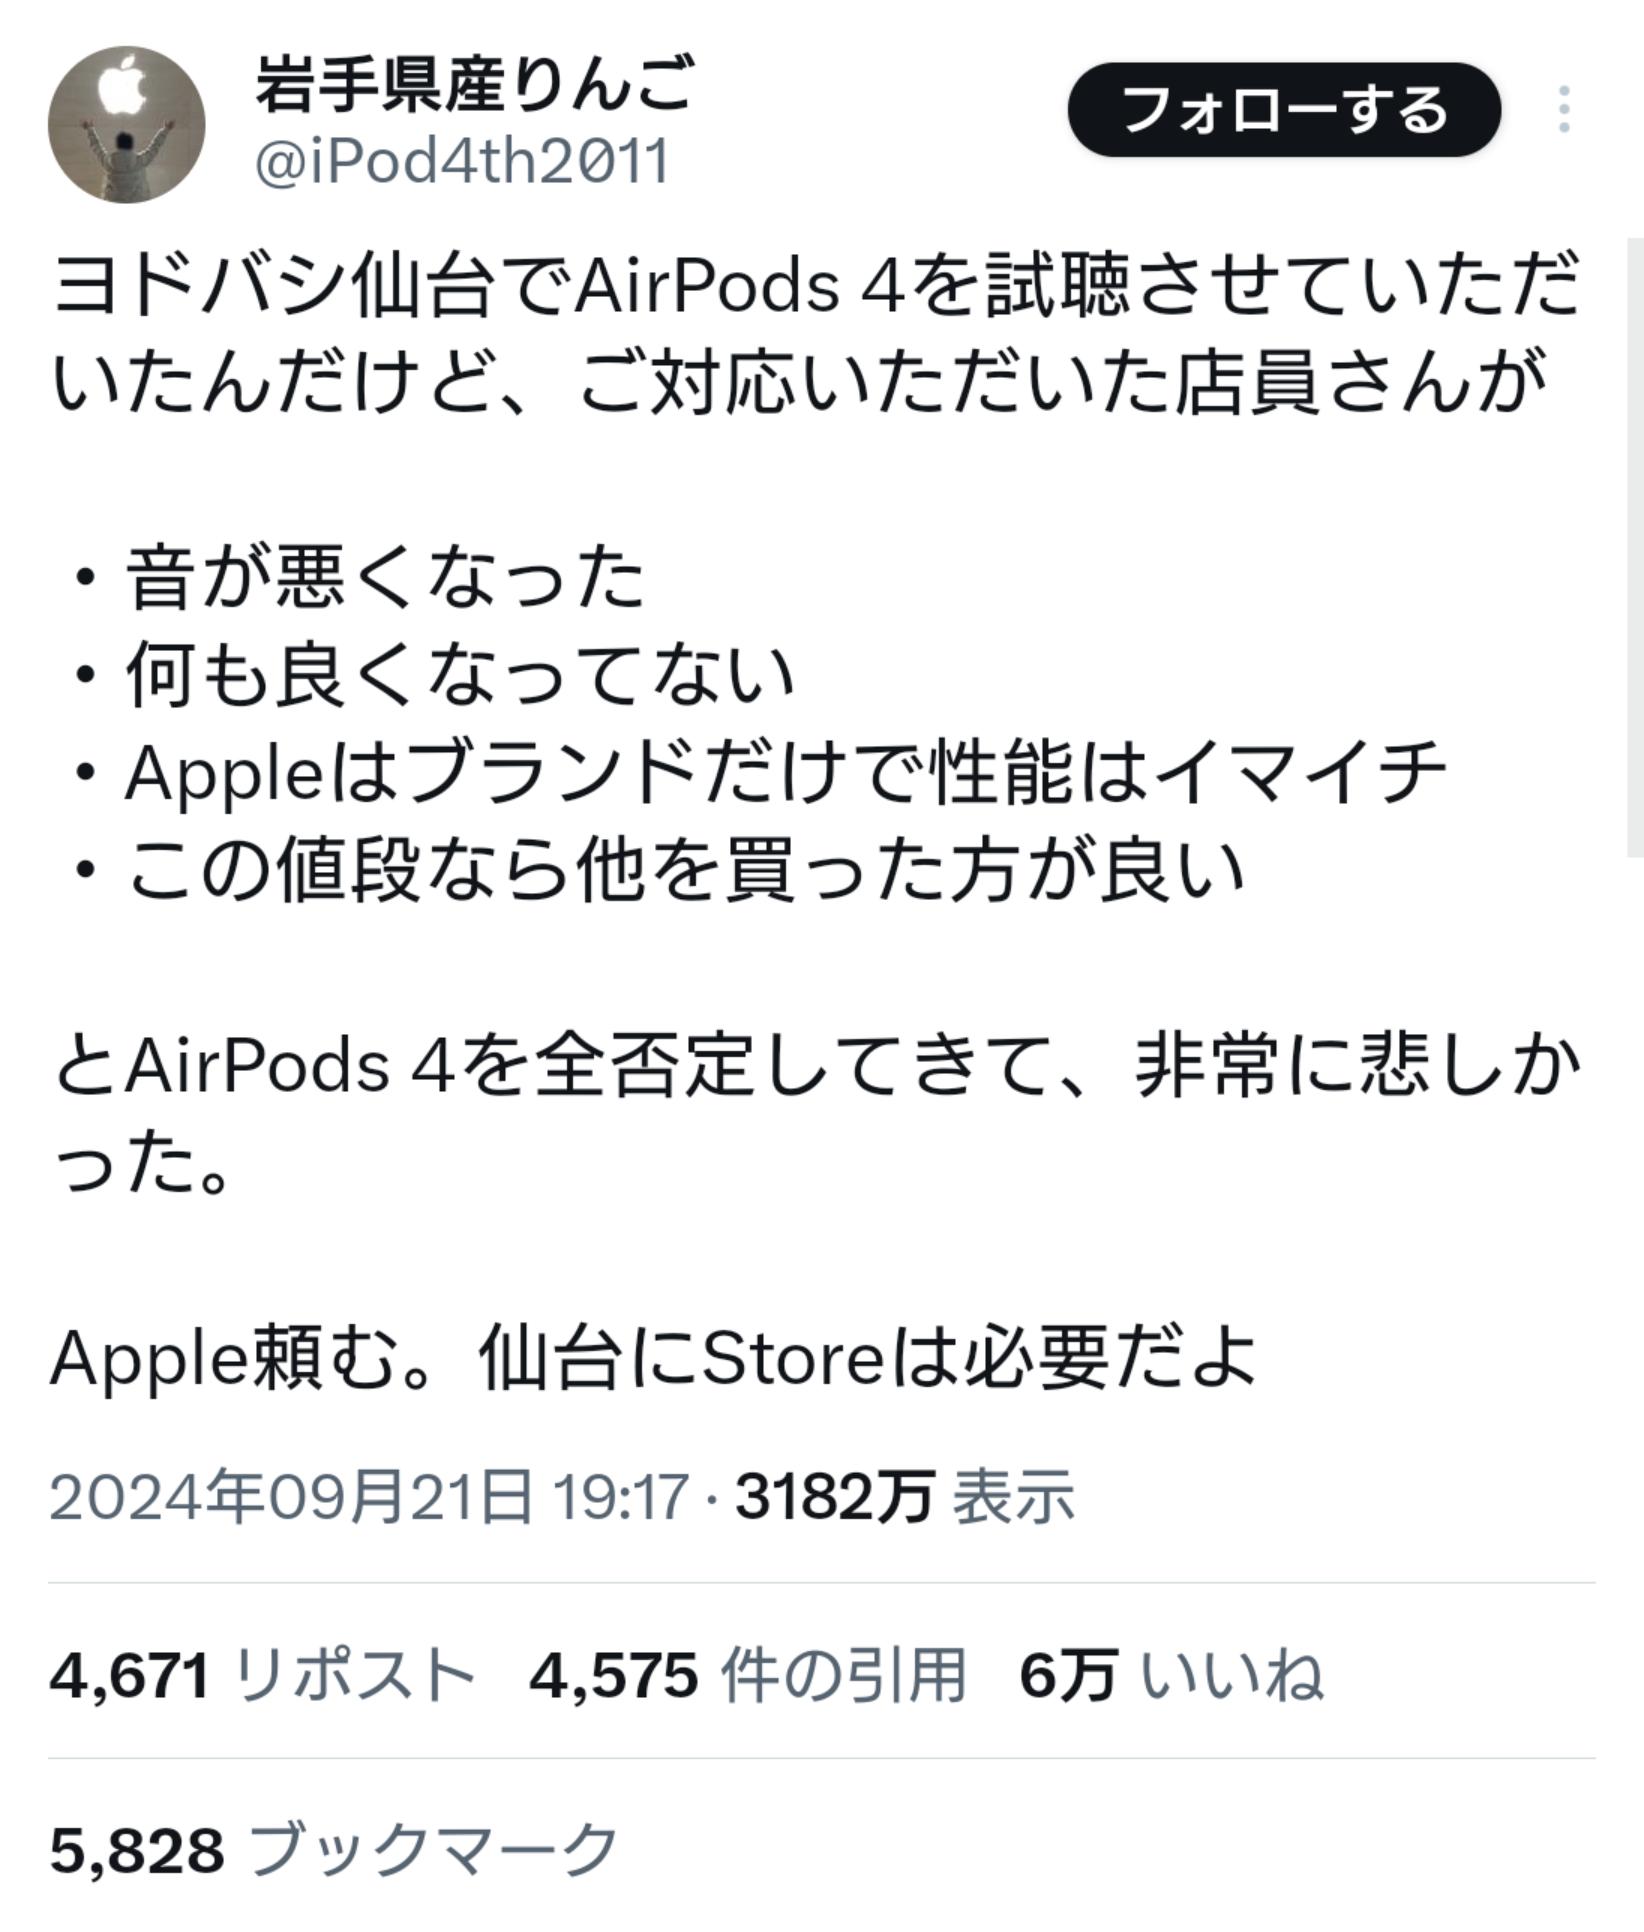Image resolution: width=1644 pixels, height=1932 pixels.
Task: Click the 5,828 ブックマーク count
Action: tap(333, 1849)
